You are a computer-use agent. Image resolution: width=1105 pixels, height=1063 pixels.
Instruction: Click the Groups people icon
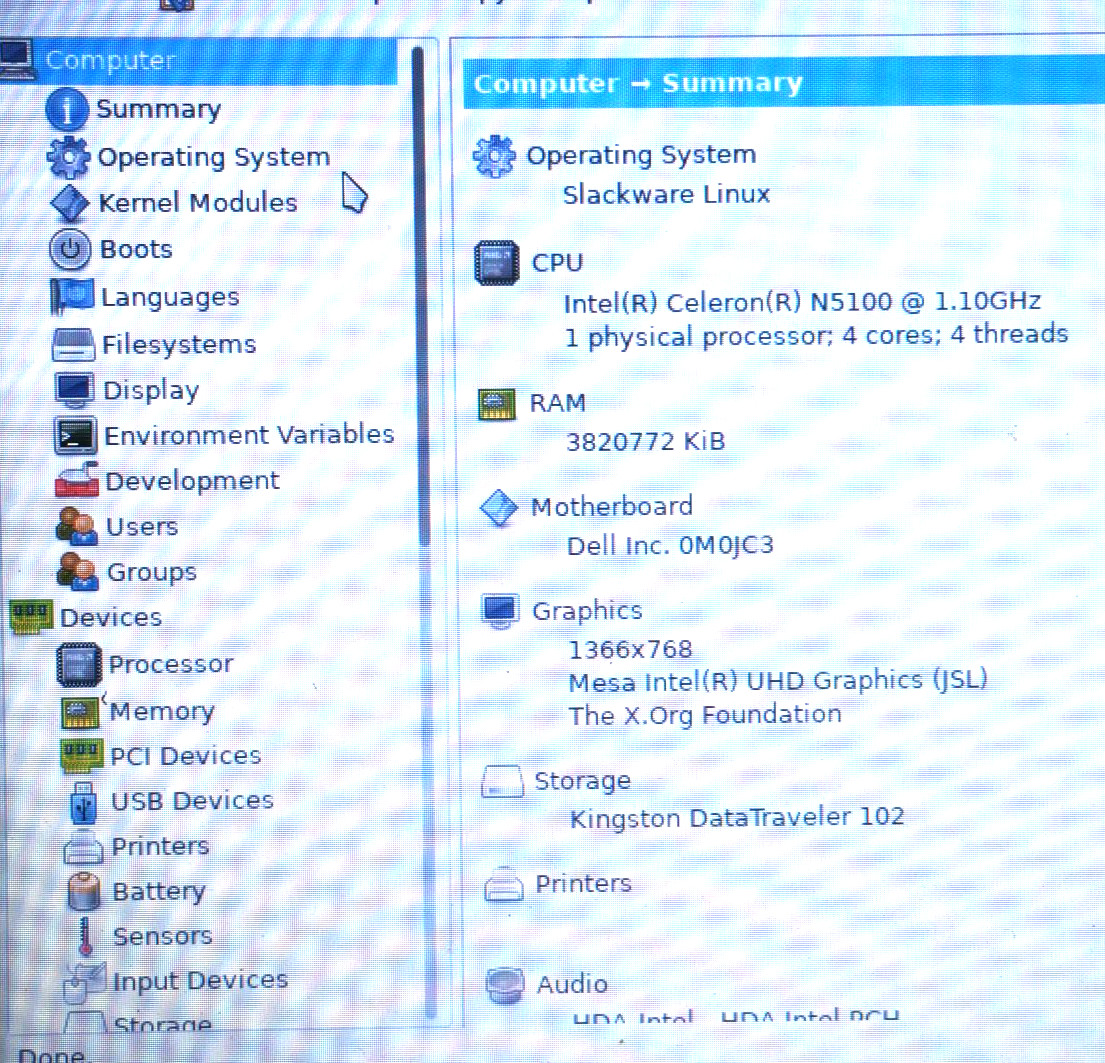78,571
